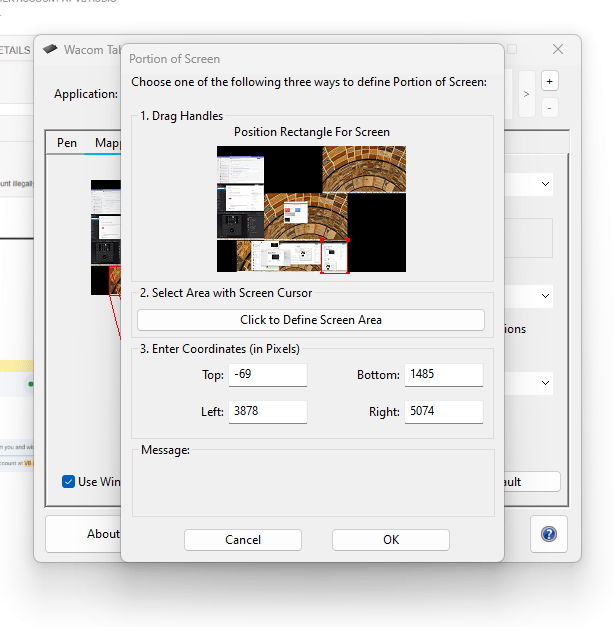Image resolution: width=614 pixels, height=627 pixels.
Task: Toggle the Use Windows Ink checkbox
Action: click(x=68, y=481)
